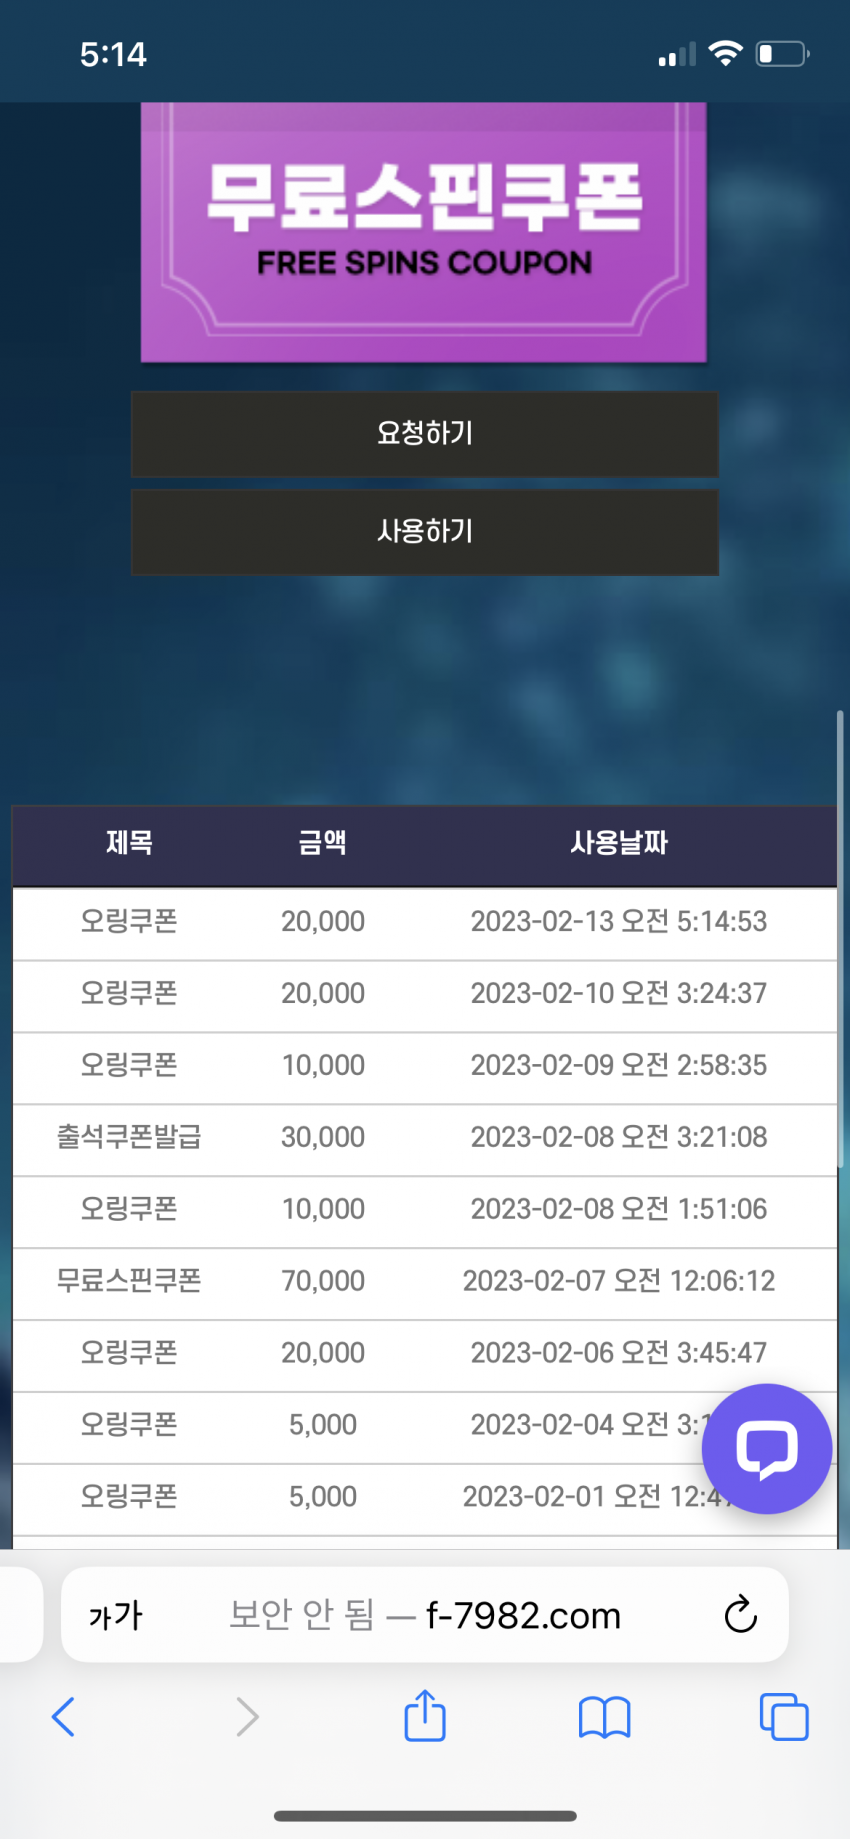Select the 무료스핀쿠폰 70,000 row
The height and width of the screenshot is (1839, 850).
coord(425,1281)
